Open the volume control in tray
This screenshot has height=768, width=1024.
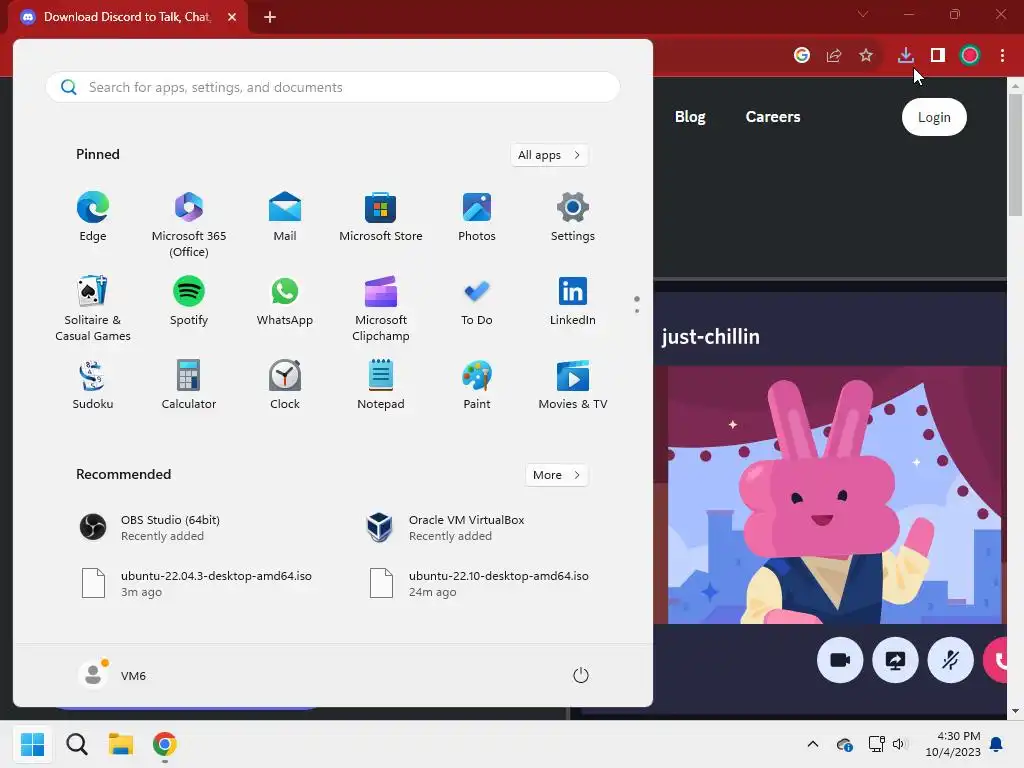[900, 744]
